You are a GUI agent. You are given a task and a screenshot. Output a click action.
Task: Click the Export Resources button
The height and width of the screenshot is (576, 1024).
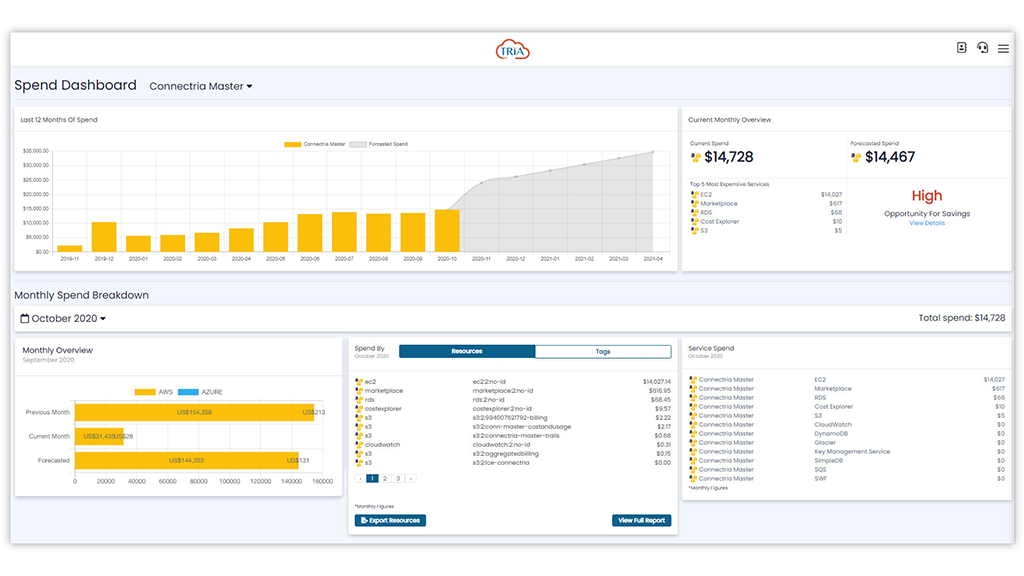(391, 520)
